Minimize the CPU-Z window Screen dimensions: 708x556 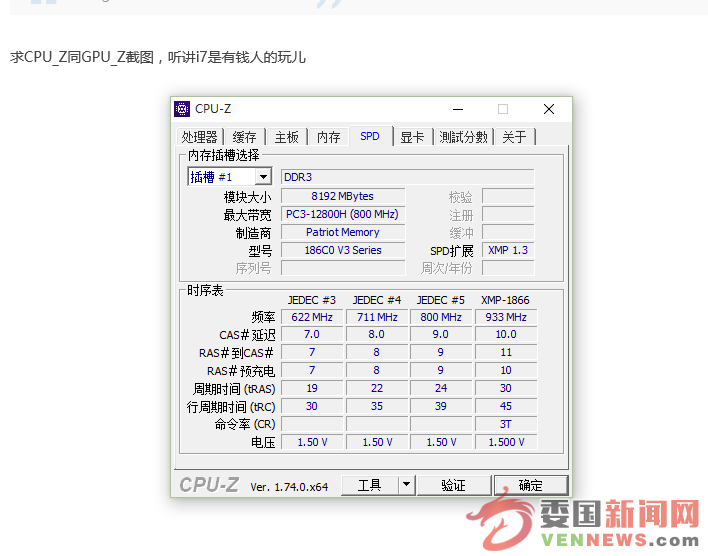point(458,109)
